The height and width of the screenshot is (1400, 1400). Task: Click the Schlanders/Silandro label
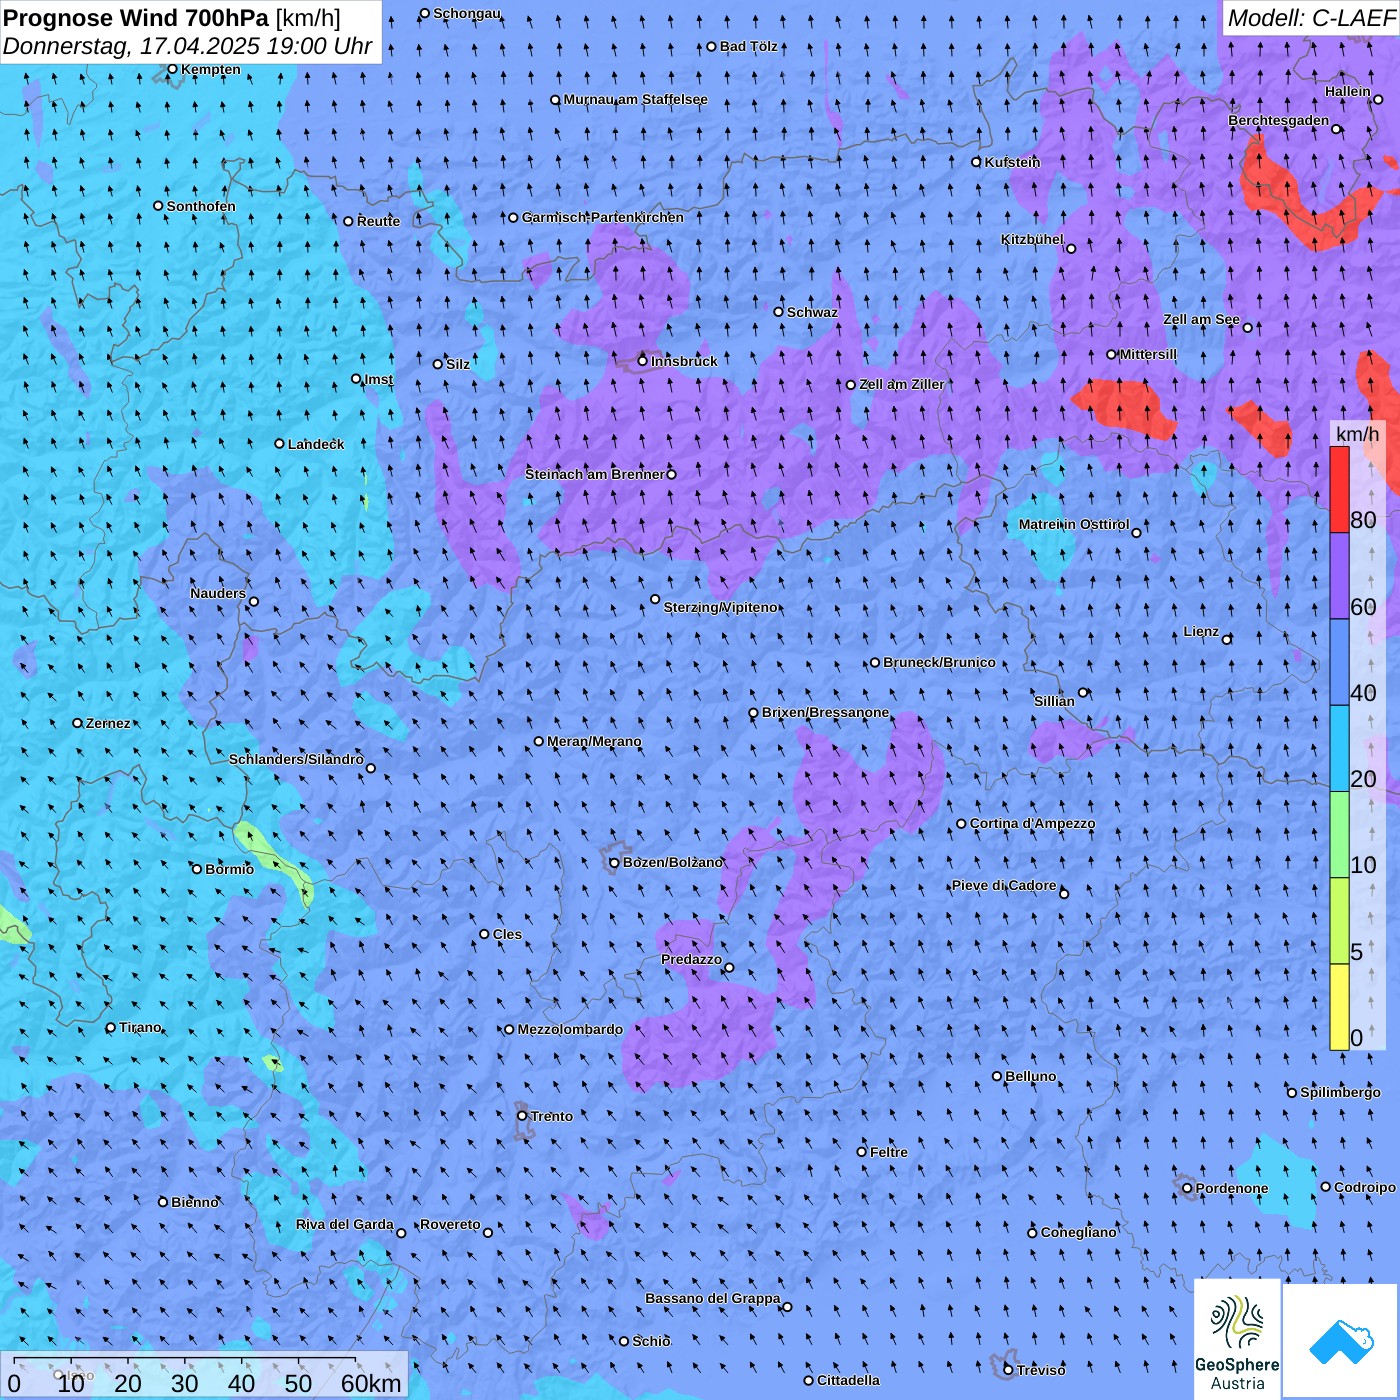point(297,760)
